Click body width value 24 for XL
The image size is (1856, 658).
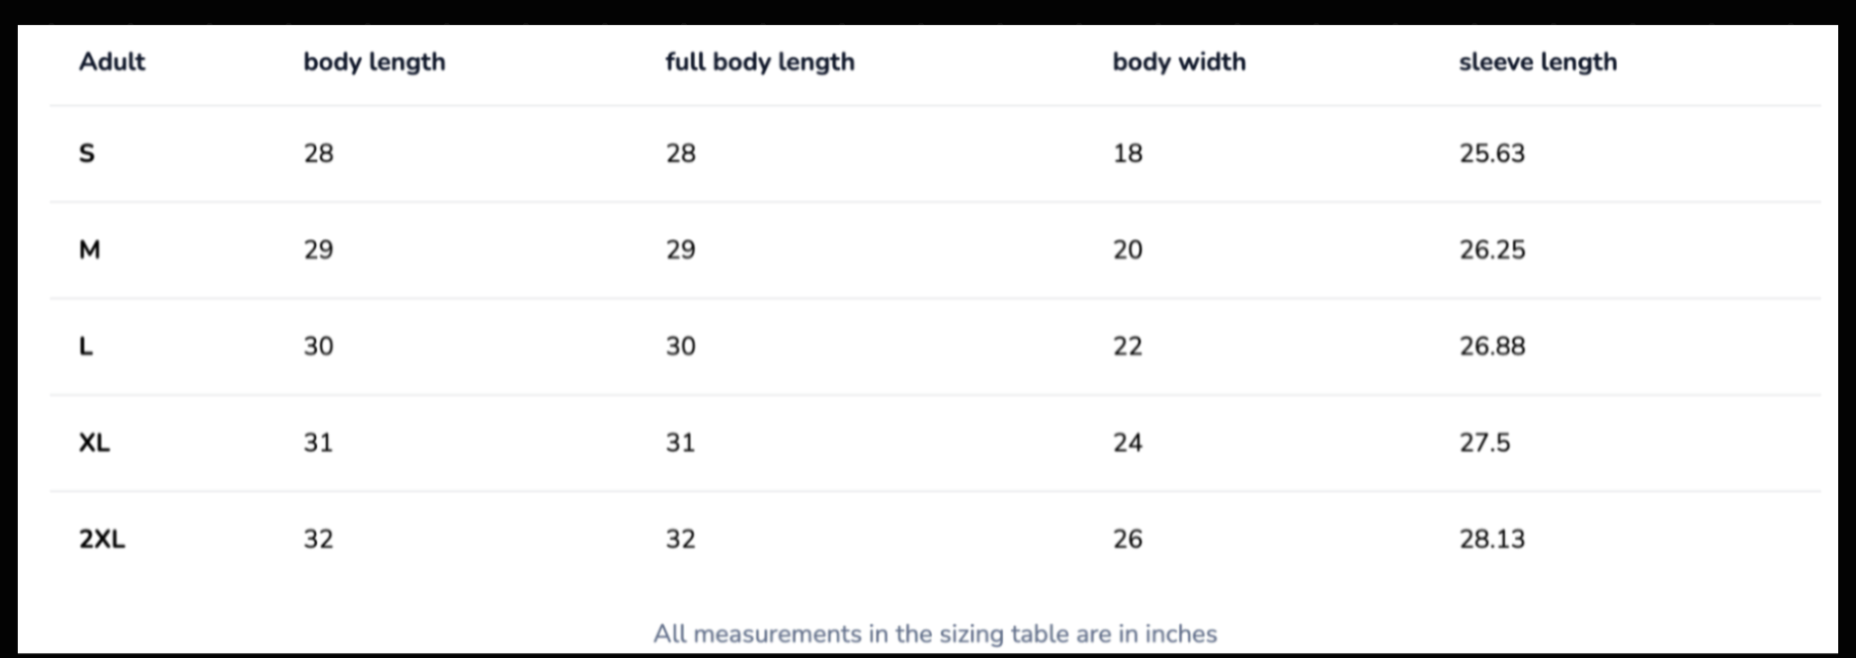1127,443
